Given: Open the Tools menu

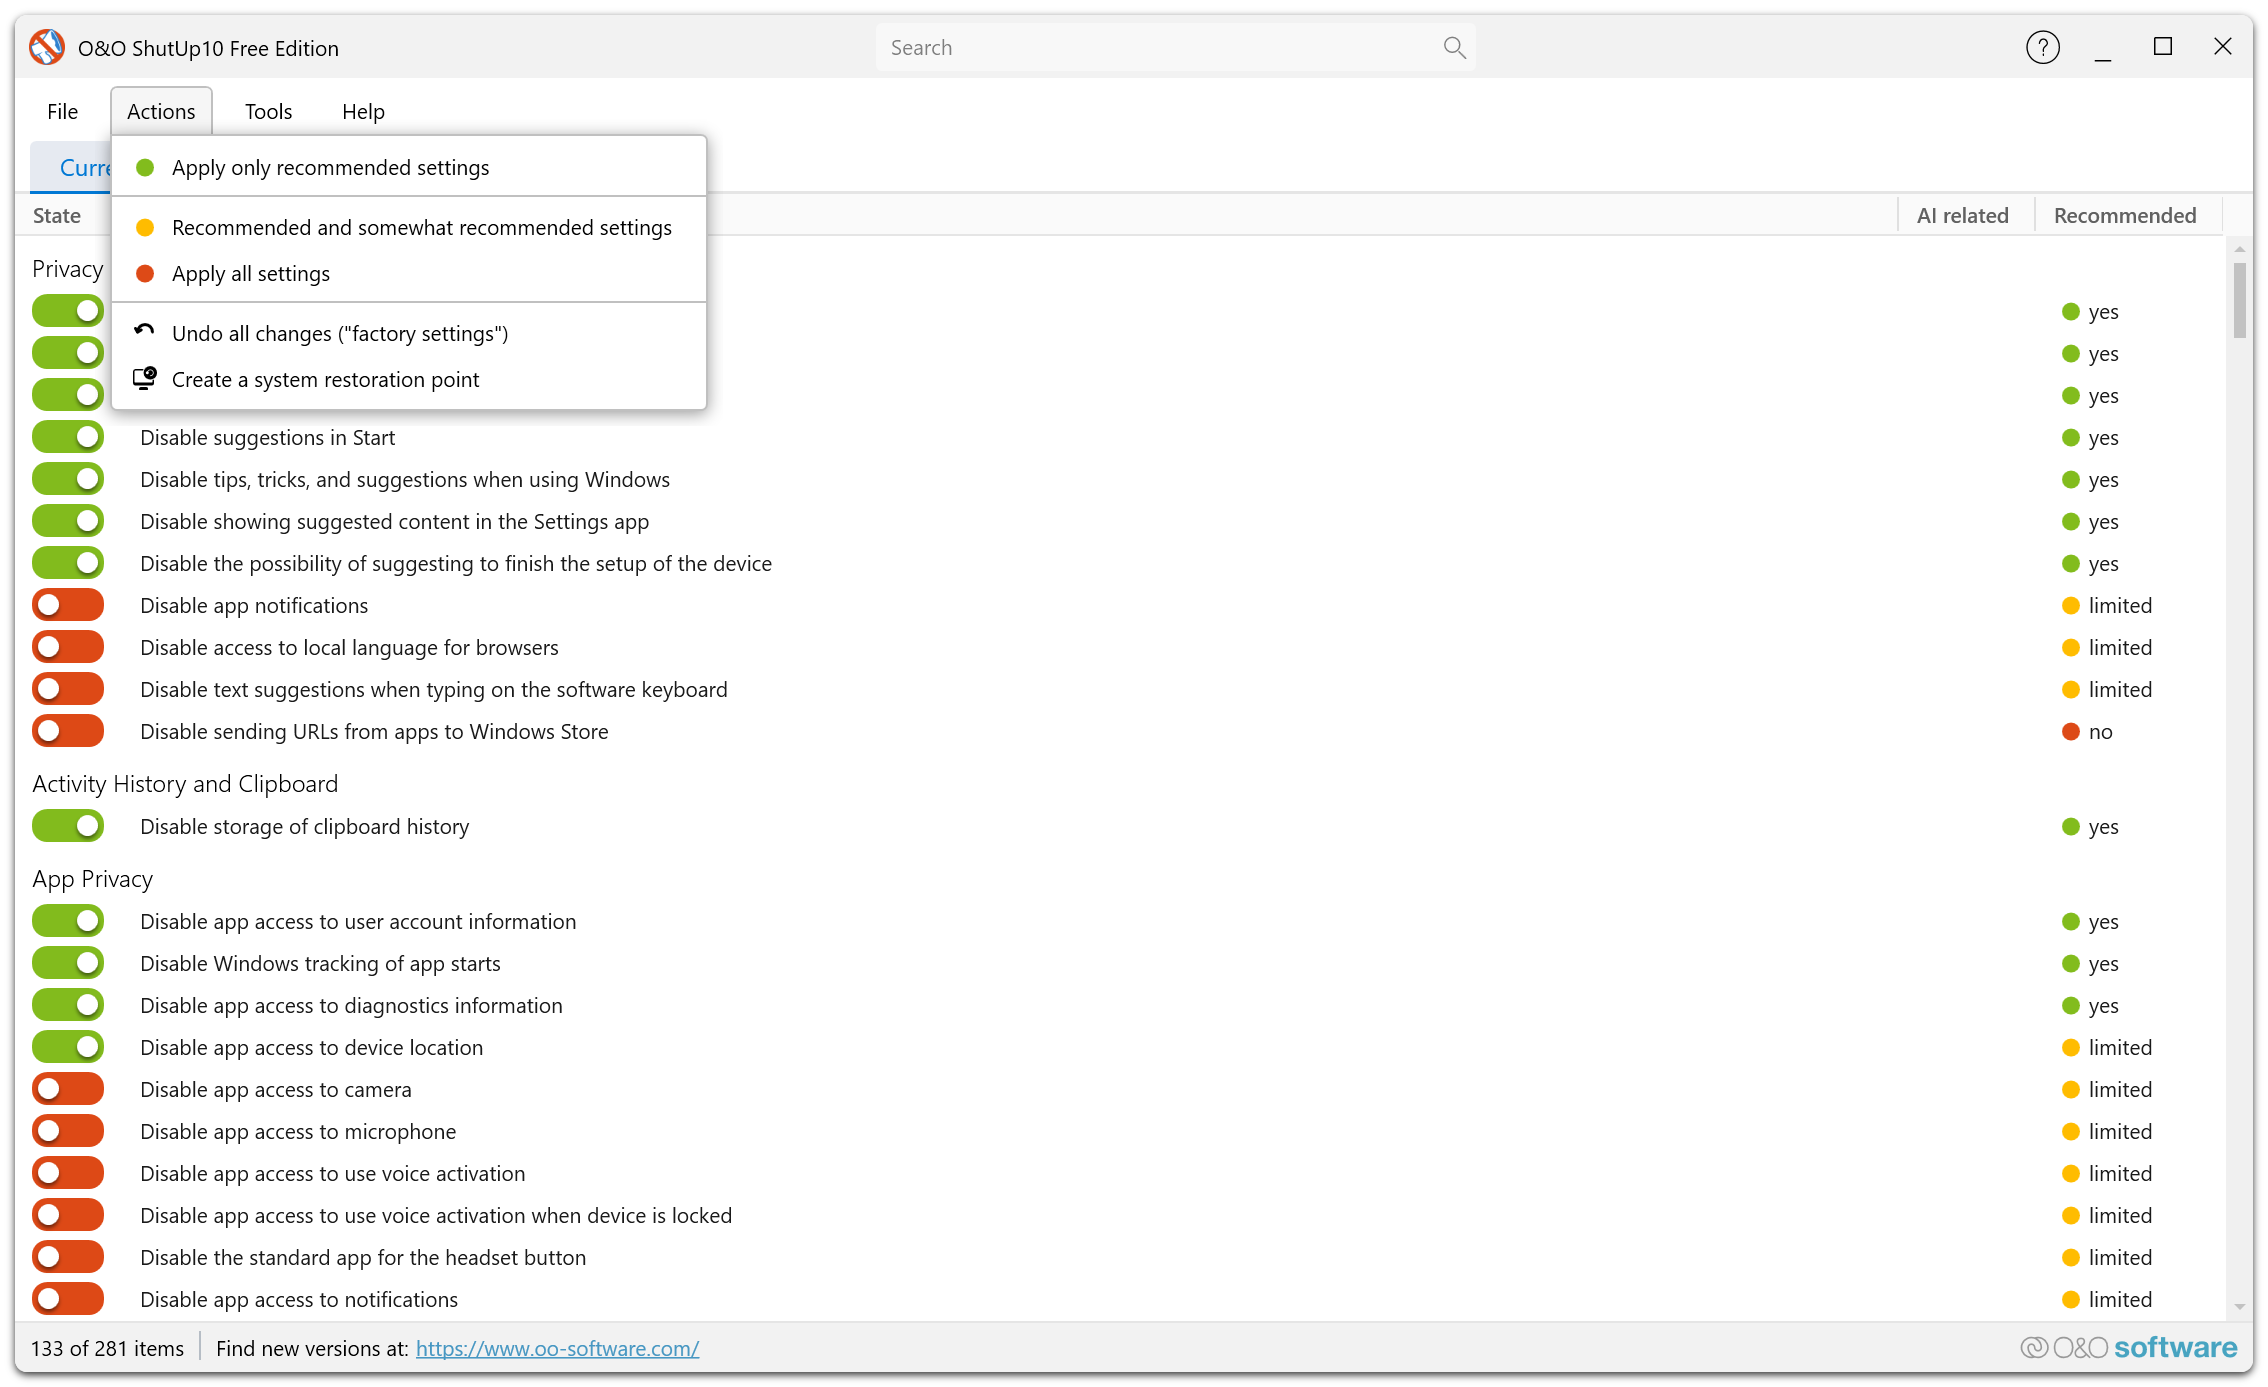Looking at the screenshot, I should (x=268, y=111).
